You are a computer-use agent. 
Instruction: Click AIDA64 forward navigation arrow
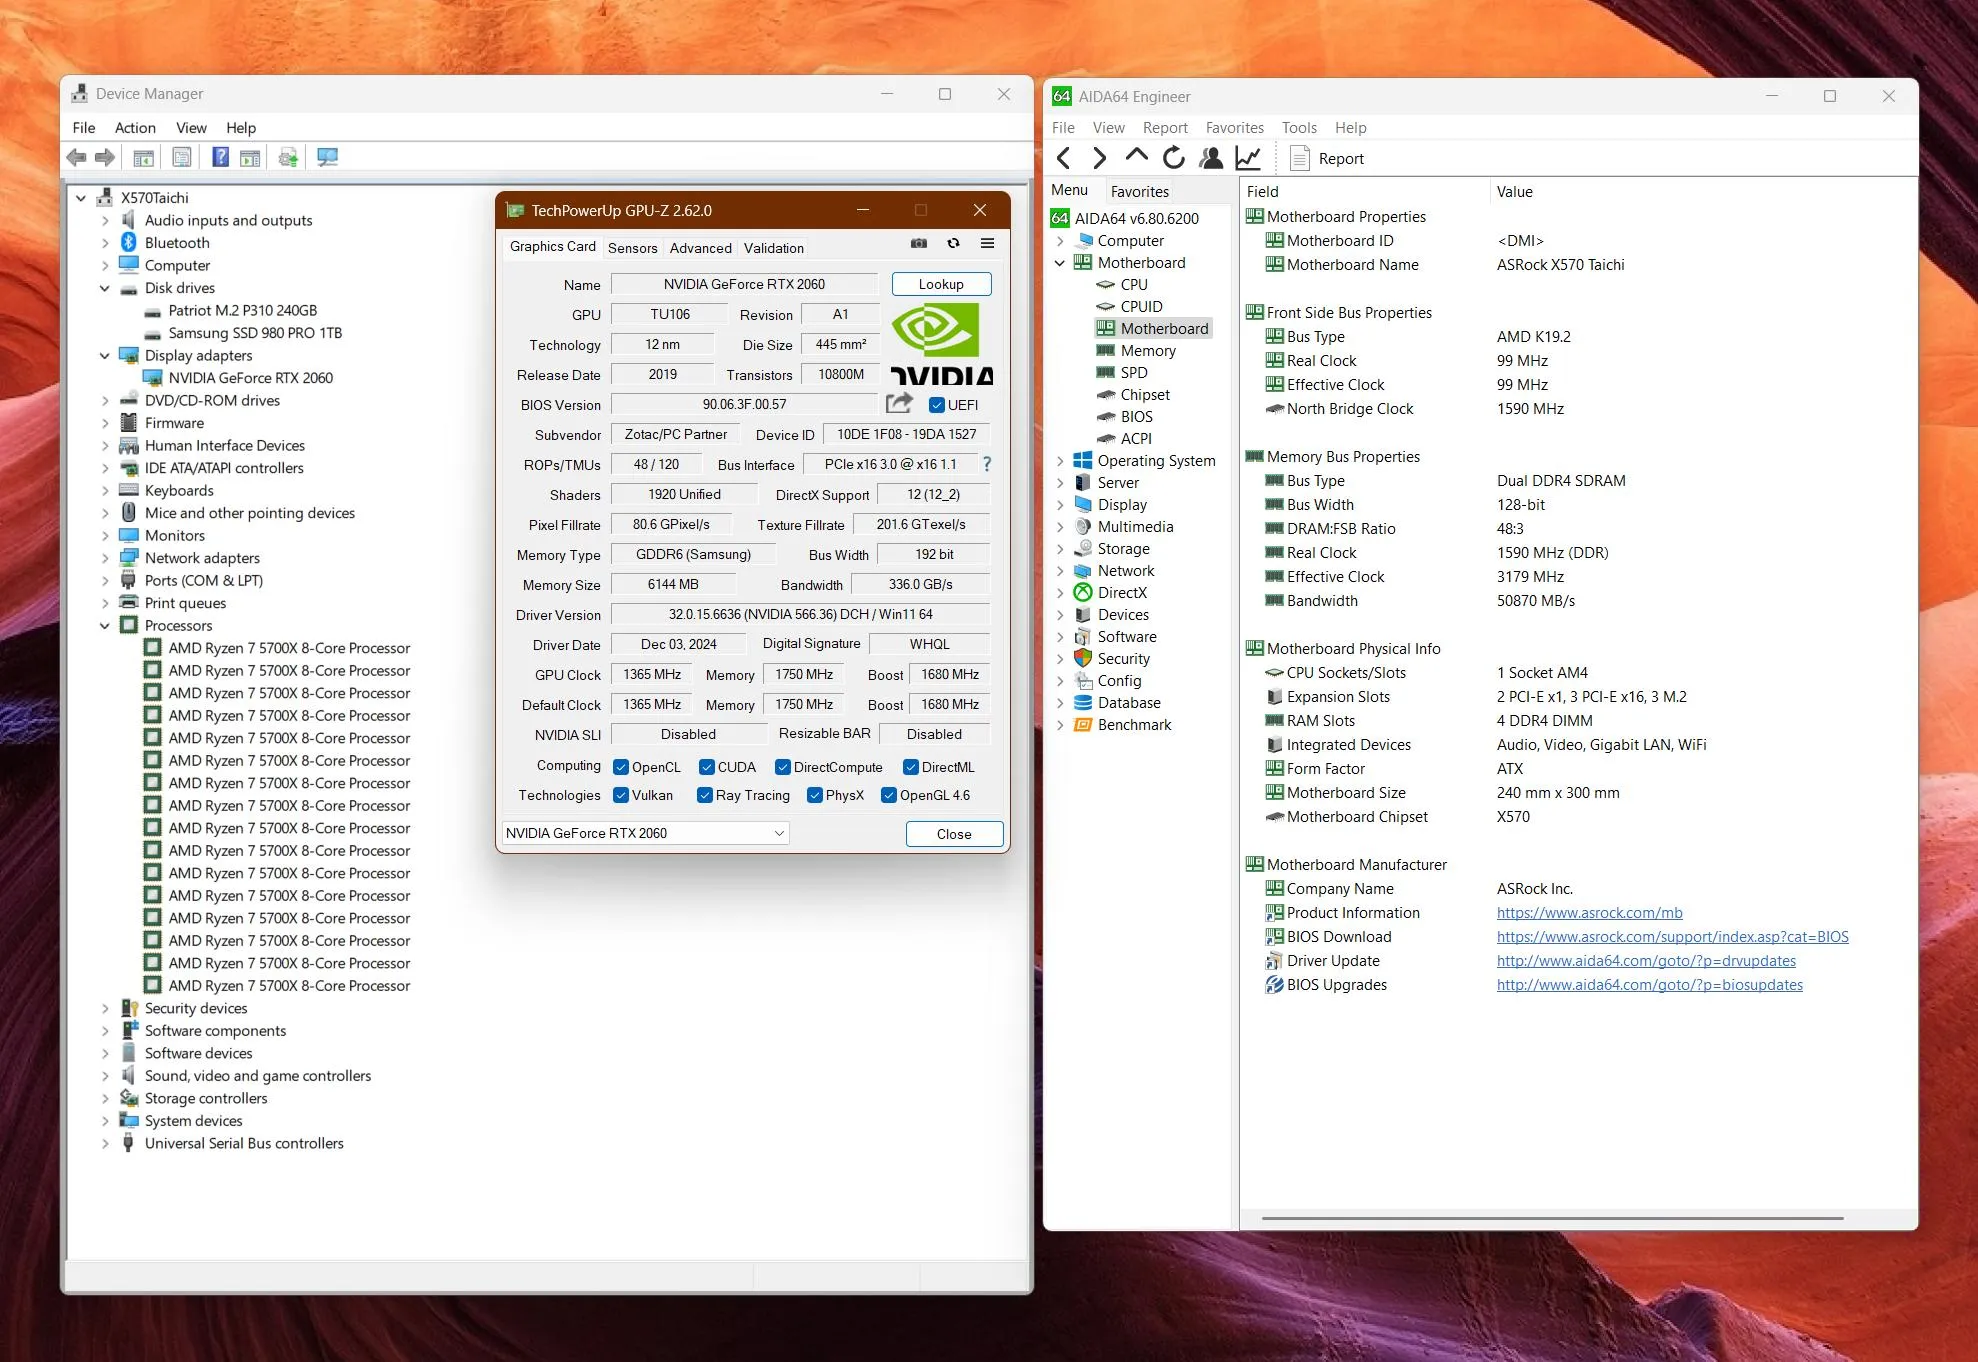pyautogui.click(x=1099, y=158)
